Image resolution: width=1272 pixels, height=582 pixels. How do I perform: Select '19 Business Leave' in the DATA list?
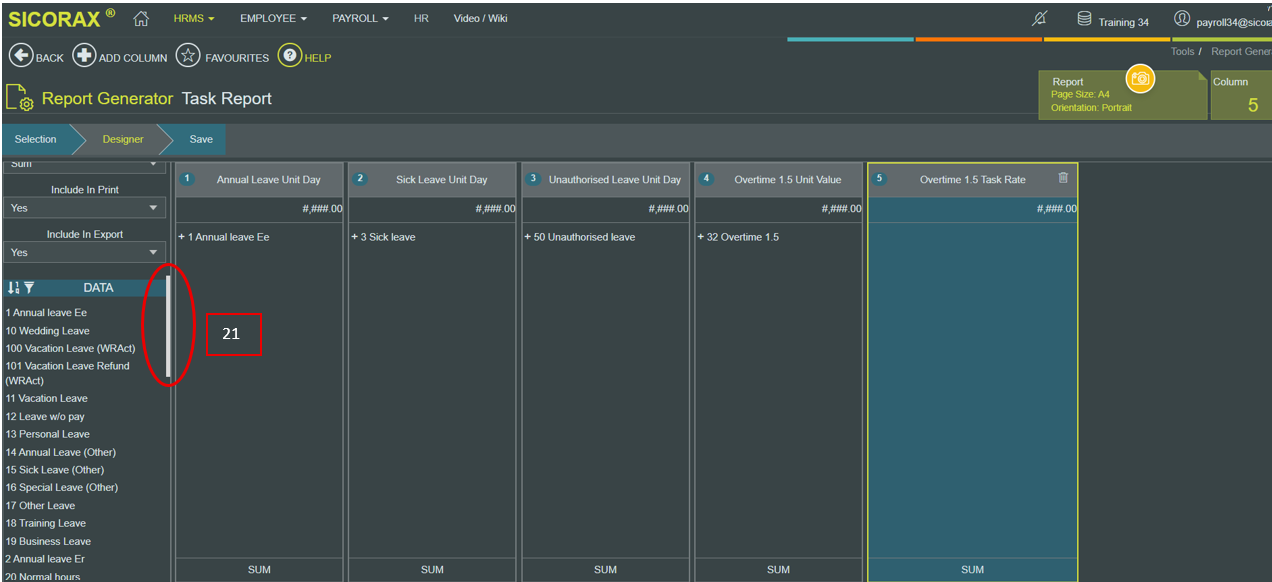[48, 542]
